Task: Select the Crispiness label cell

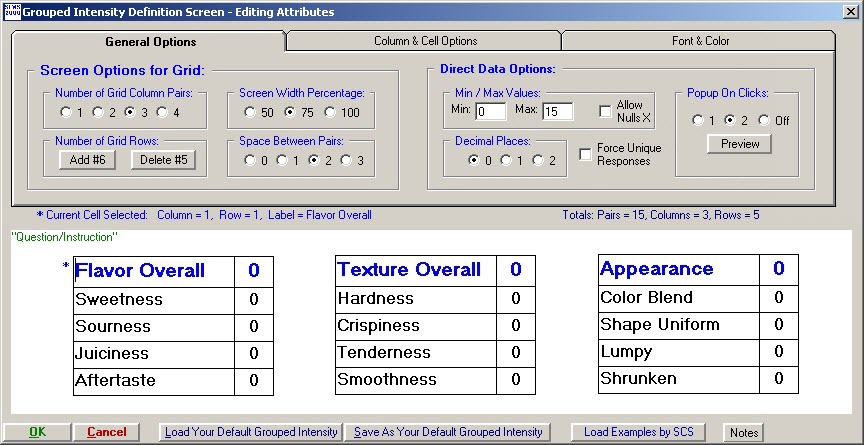Action: [416, 327]
